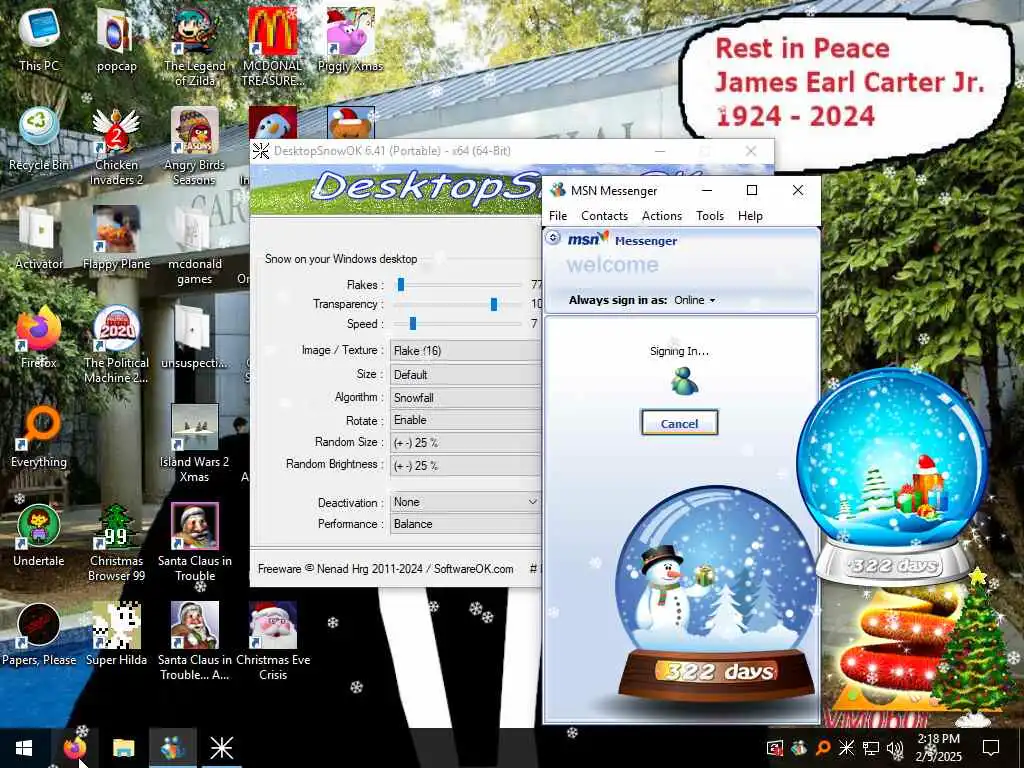
Task: Open the This PC desktop icon
Action: coord(39,38)
